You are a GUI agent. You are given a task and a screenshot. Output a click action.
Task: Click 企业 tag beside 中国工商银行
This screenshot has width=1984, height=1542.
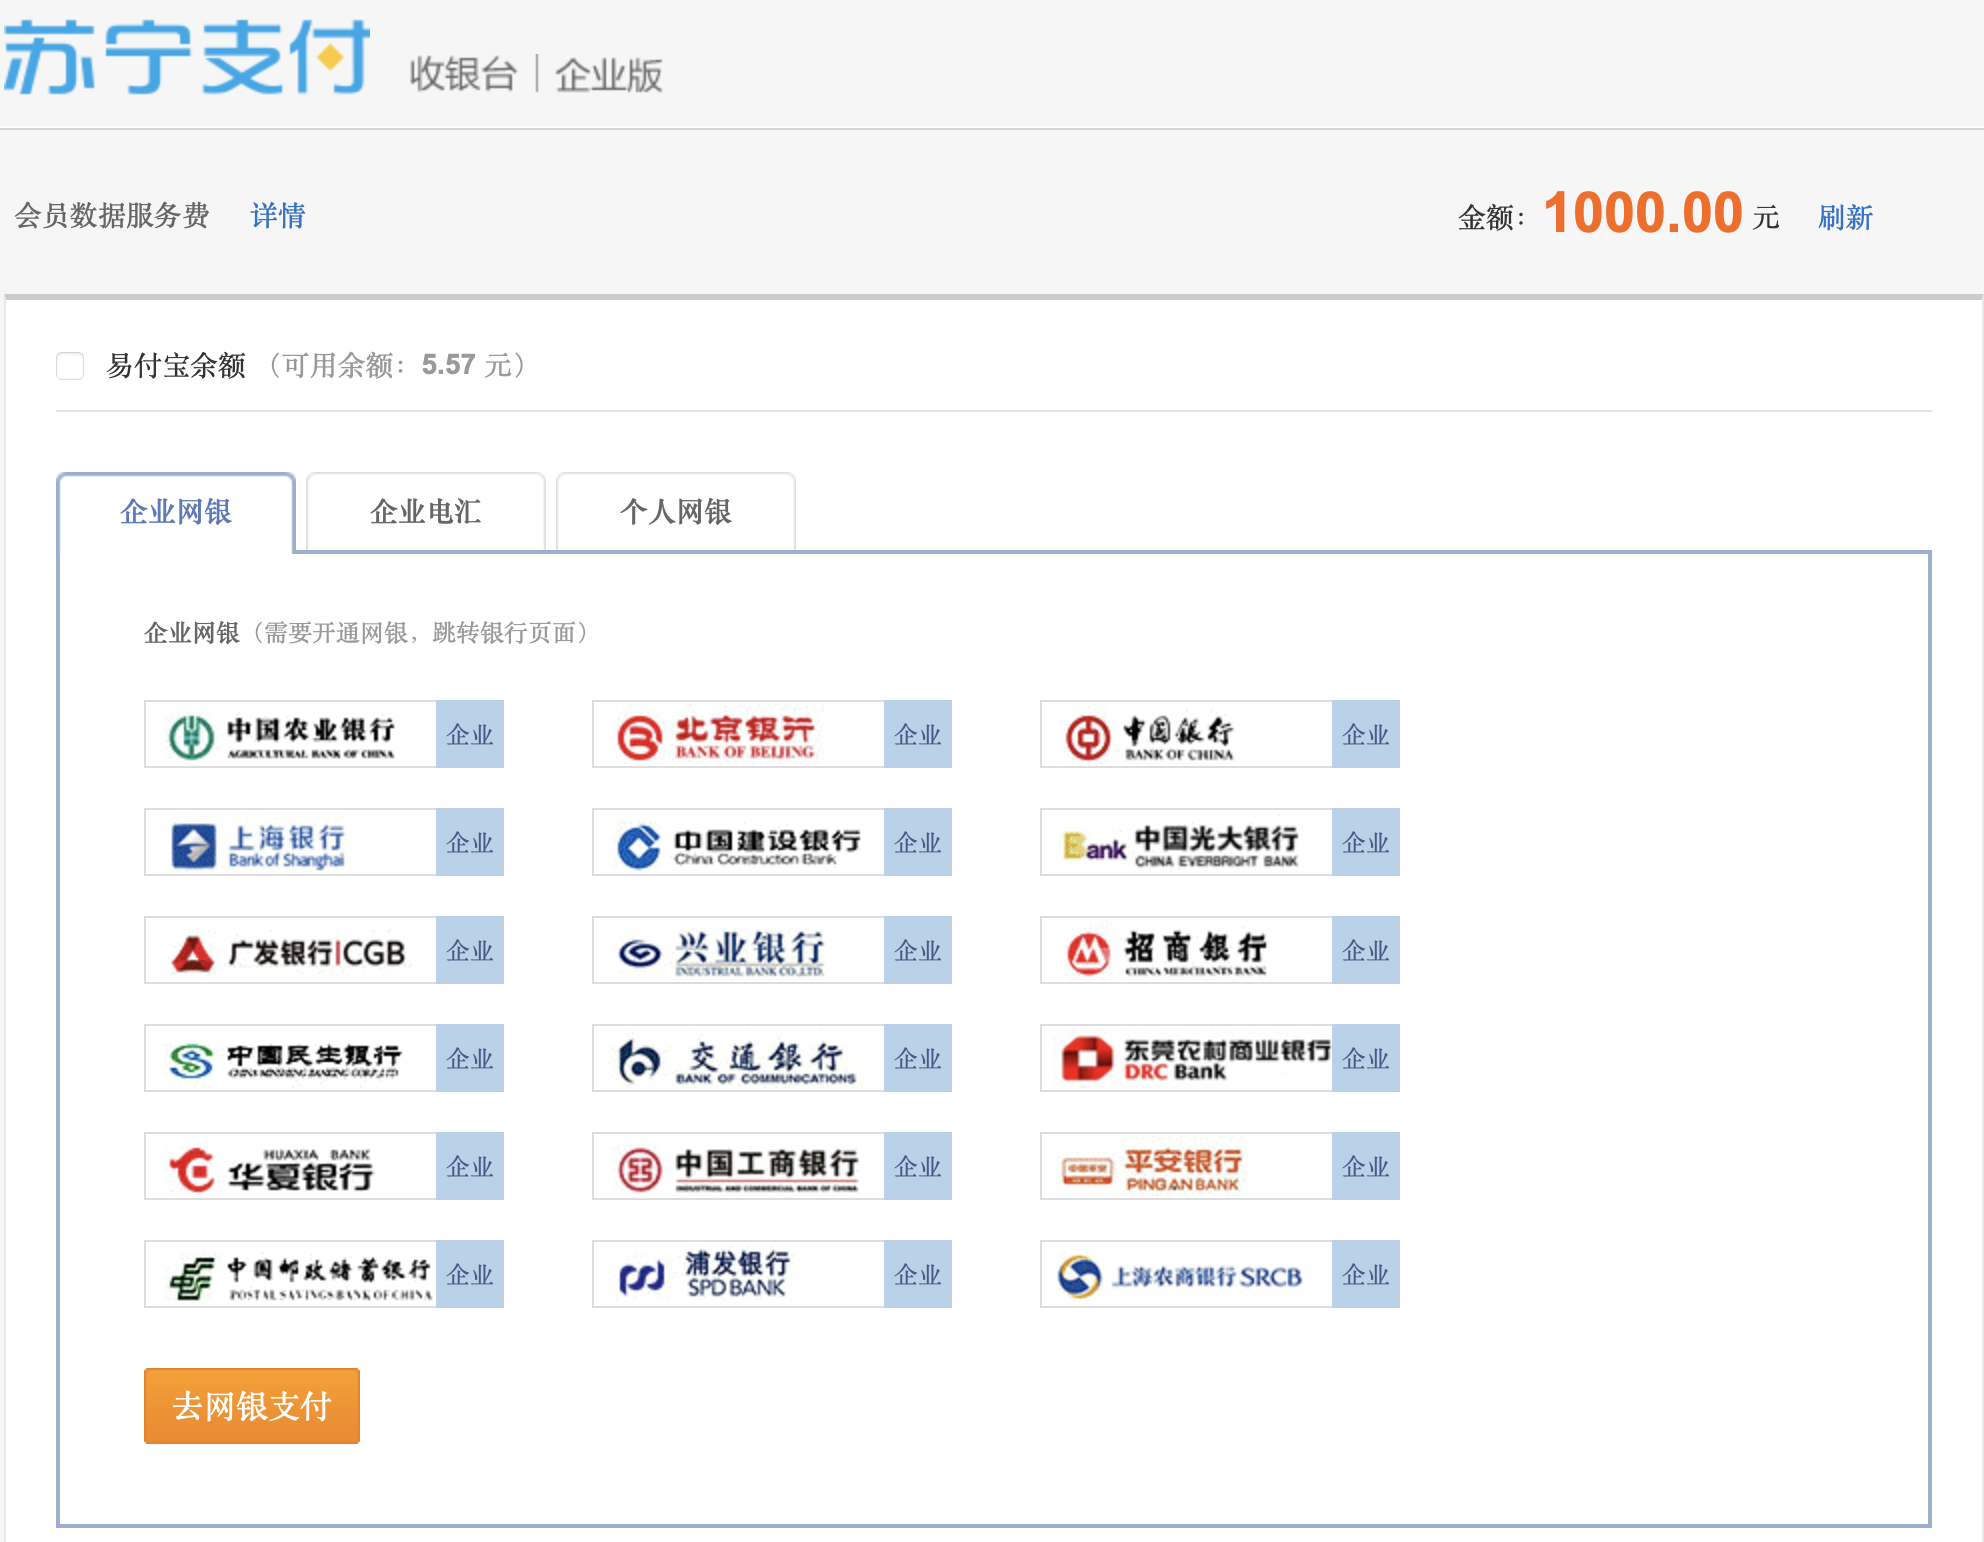tap(918, 1166)
